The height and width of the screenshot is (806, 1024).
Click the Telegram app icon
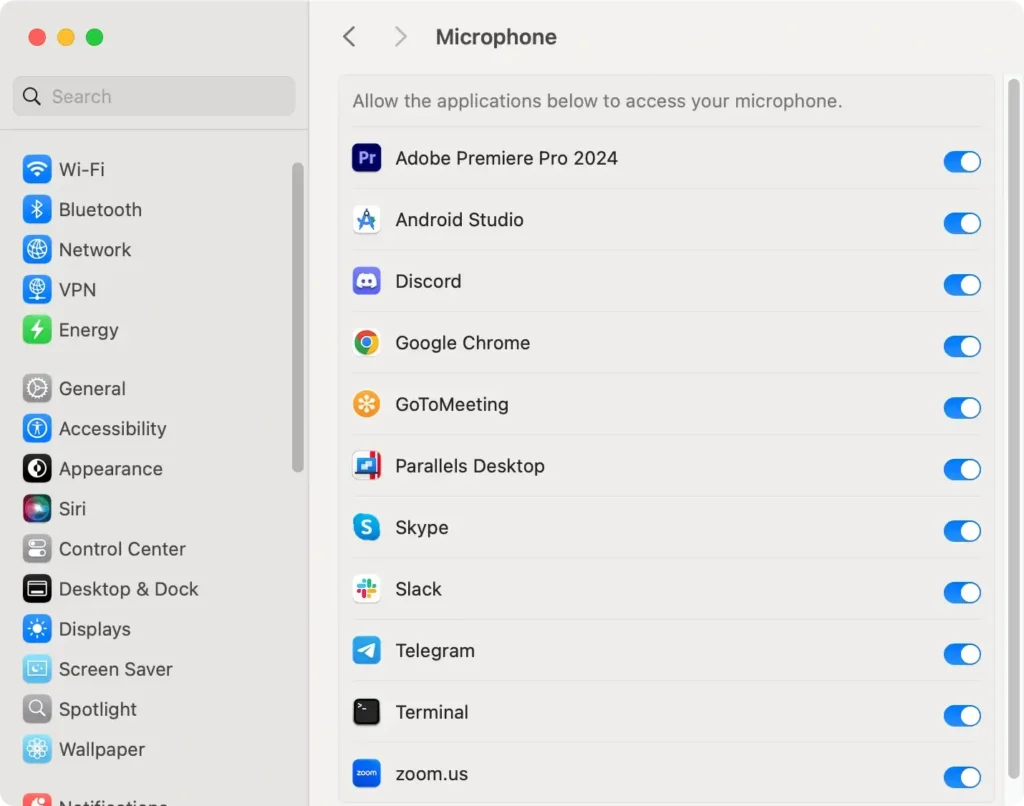point(366,651)
